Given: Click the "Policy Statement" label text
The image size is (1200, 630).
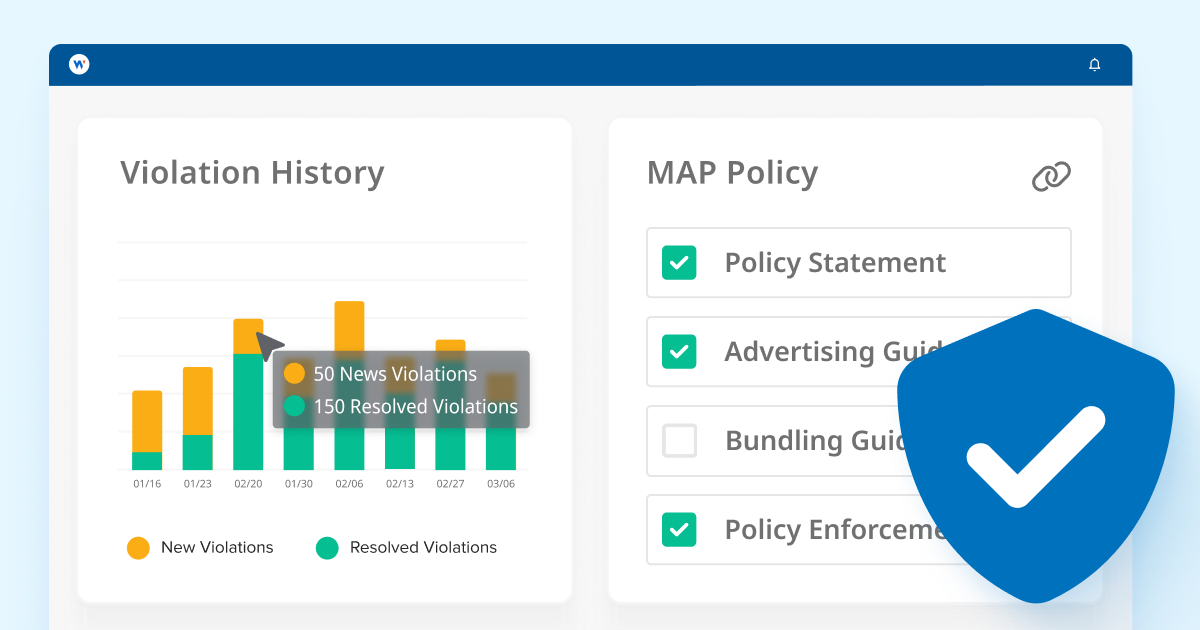Looking at the screenshot, I should 835,263.
